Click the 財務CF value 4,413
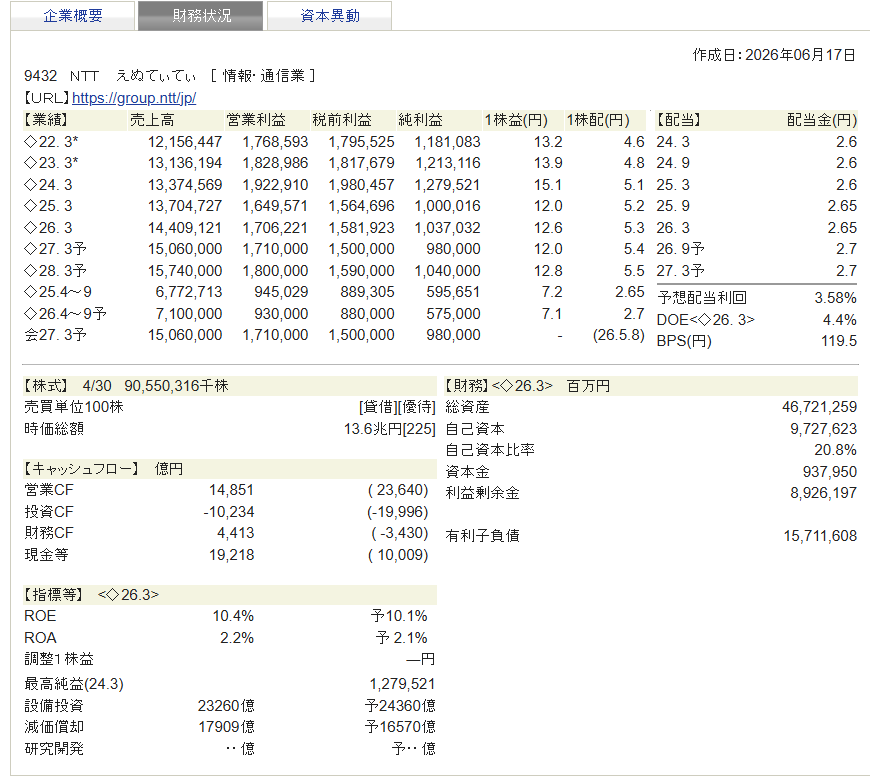 [x=235, y=533]
